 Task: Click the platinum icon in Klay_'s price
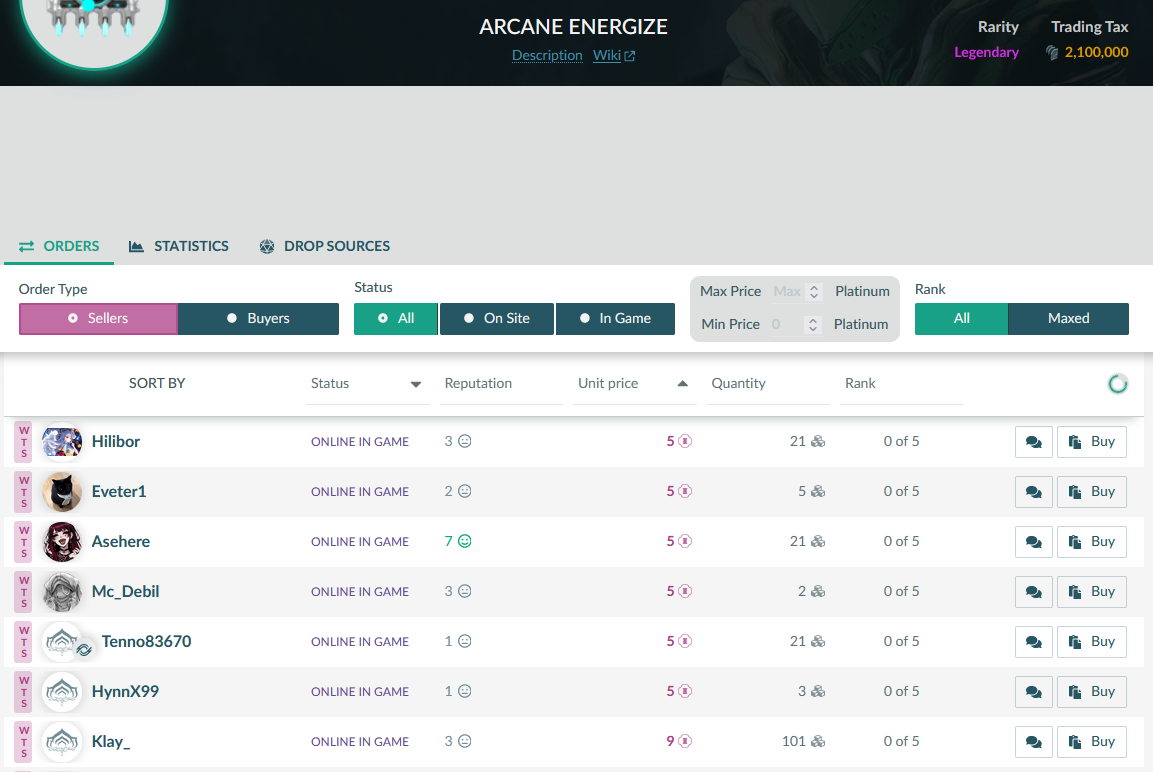coord(685,741)
